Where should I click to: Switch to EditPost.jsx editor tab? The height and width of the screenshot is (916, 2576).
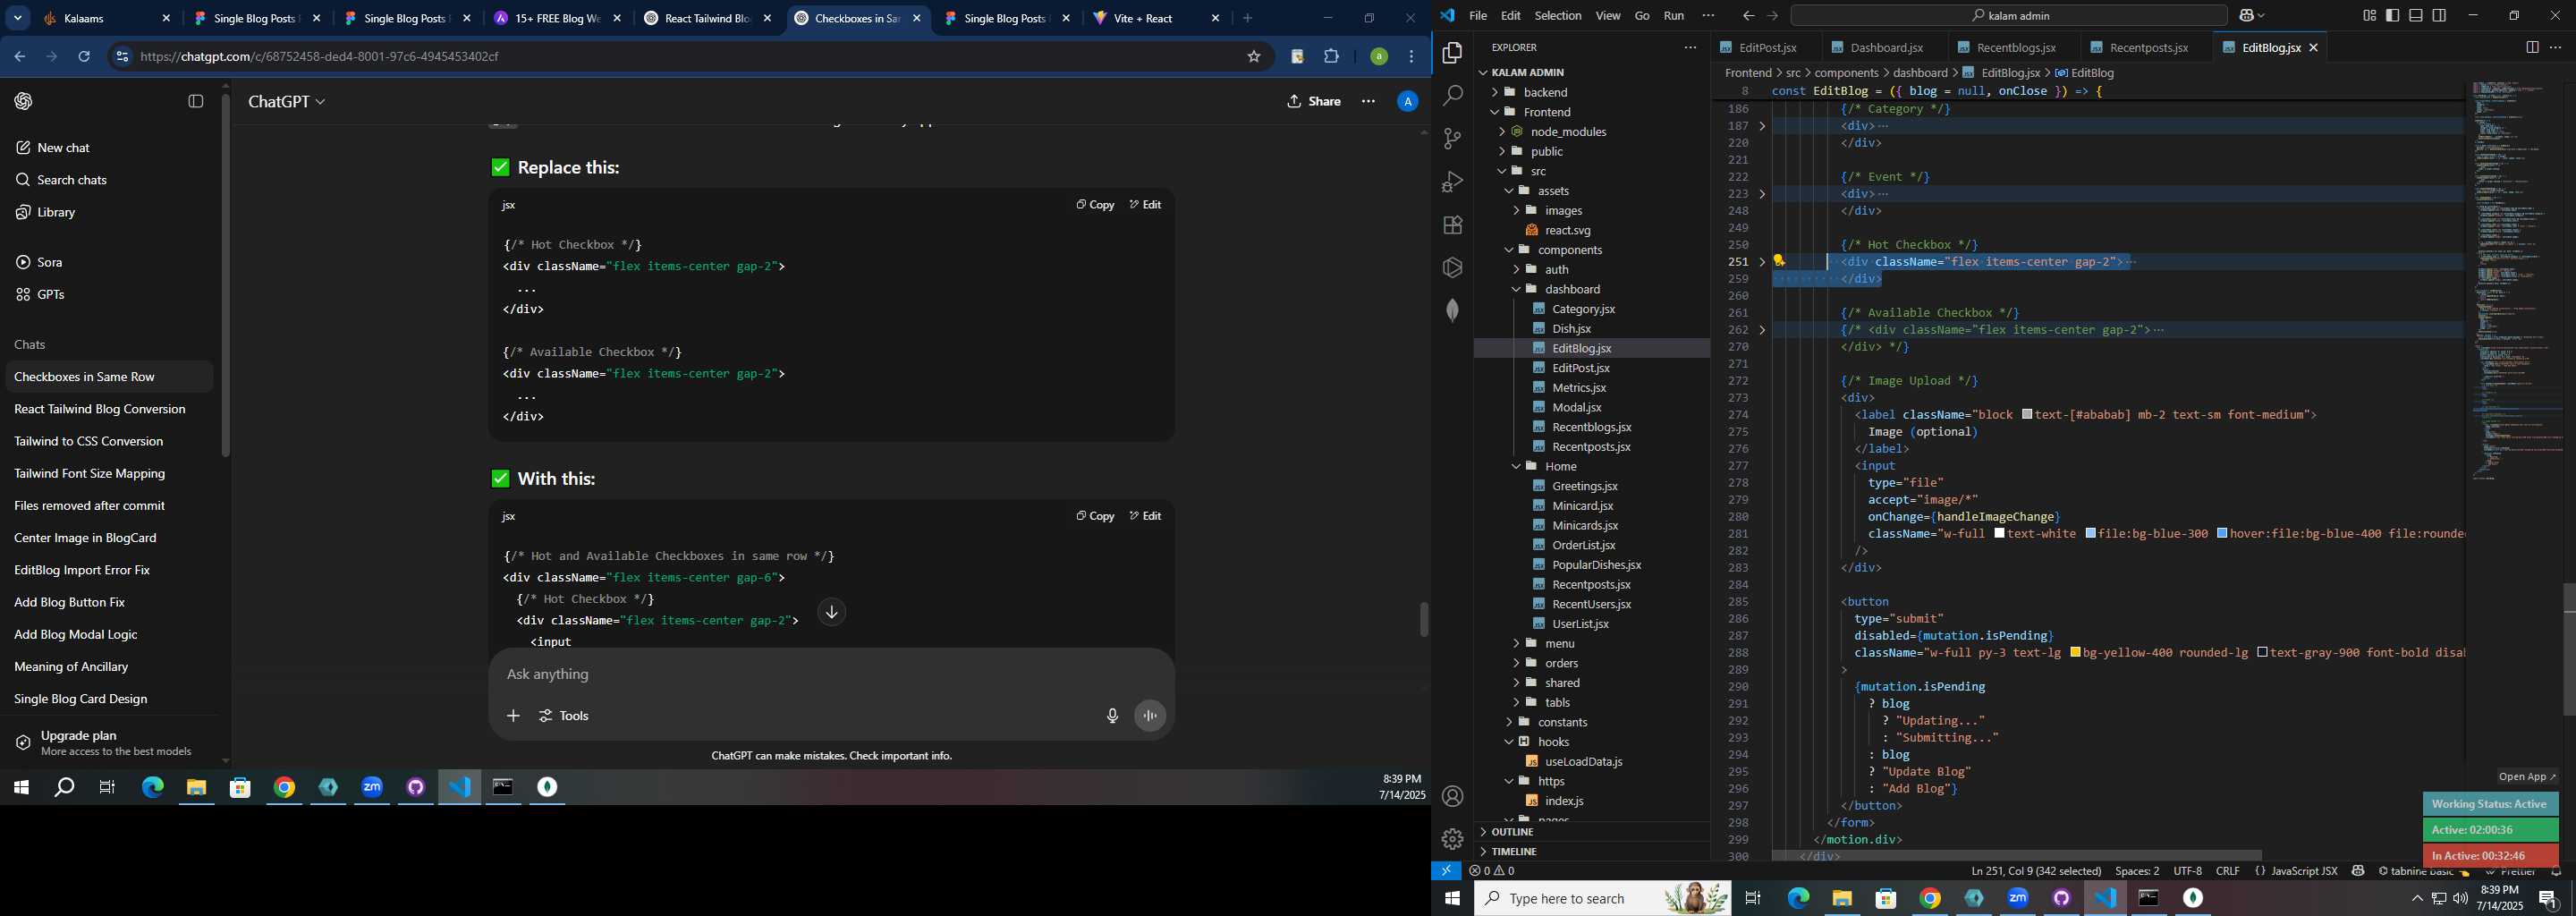1768,48
